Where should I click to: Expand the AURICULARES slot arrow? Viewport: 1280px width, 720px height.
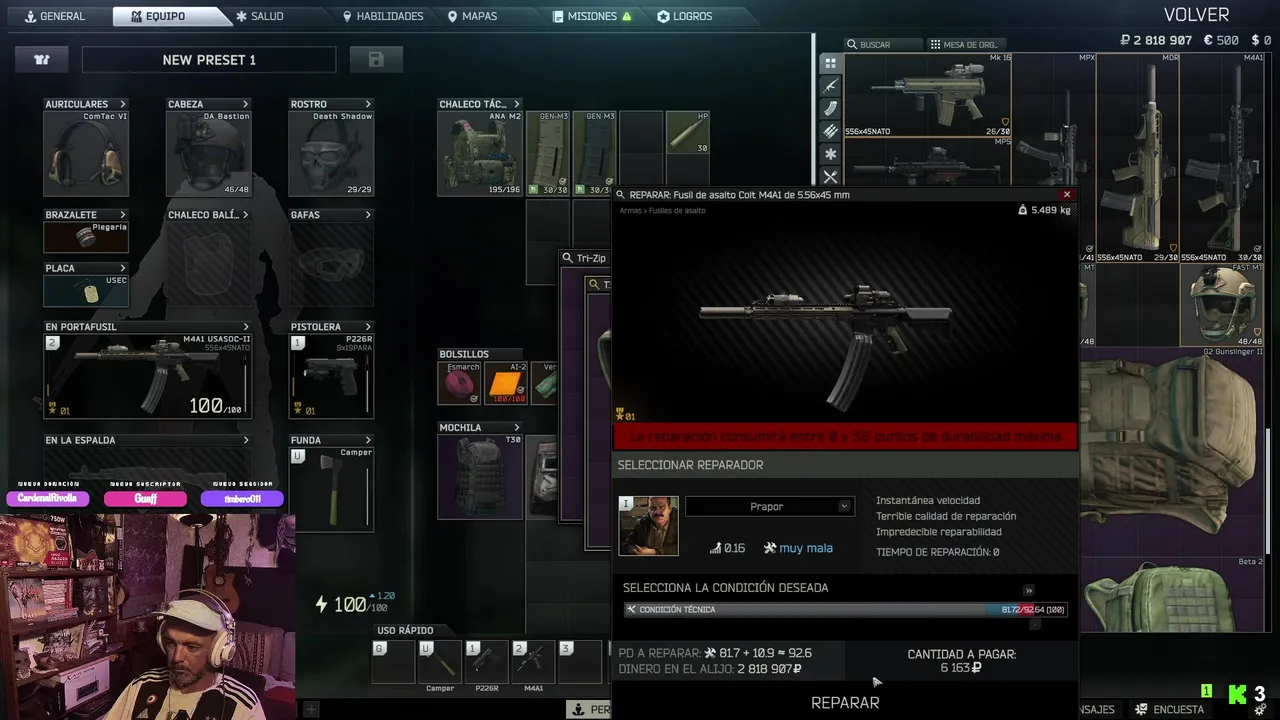123,104
